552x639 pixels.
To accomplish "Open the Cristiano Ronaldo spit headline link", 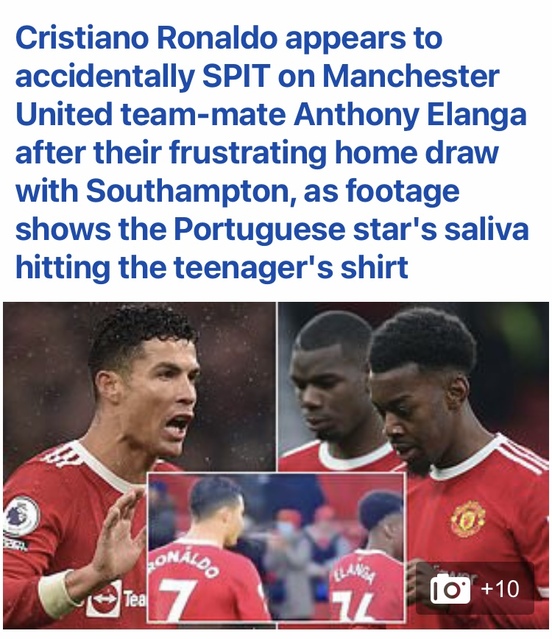I will pos(272,152).
